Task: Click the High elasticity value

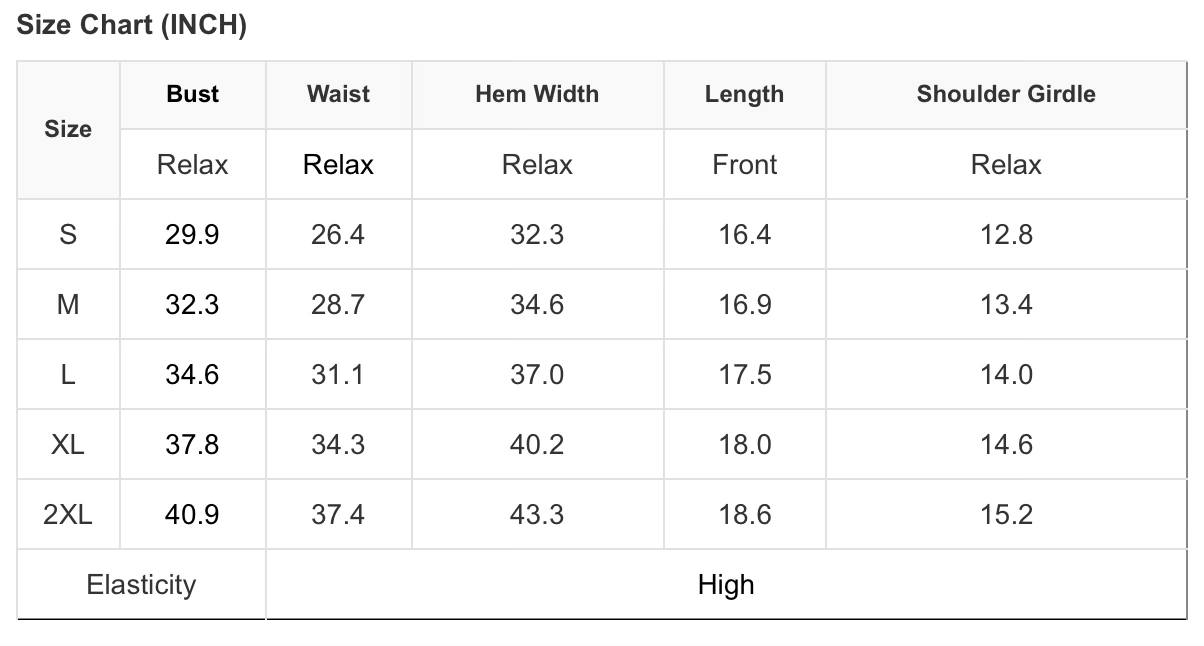Action: click(726, 585)
